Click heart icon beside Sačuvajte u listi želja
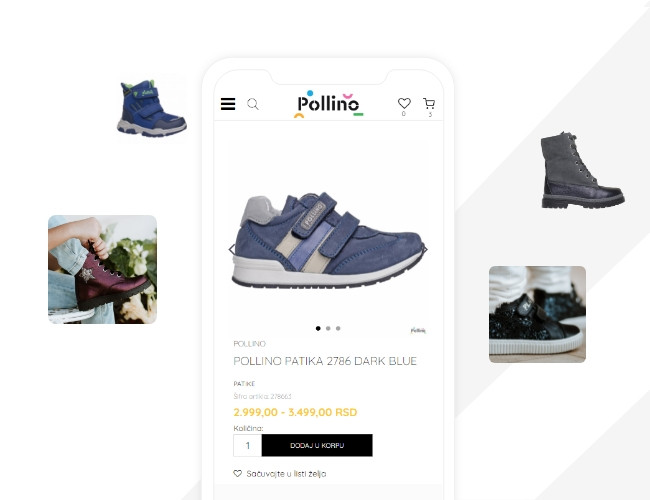 click(x=238, y=473)
